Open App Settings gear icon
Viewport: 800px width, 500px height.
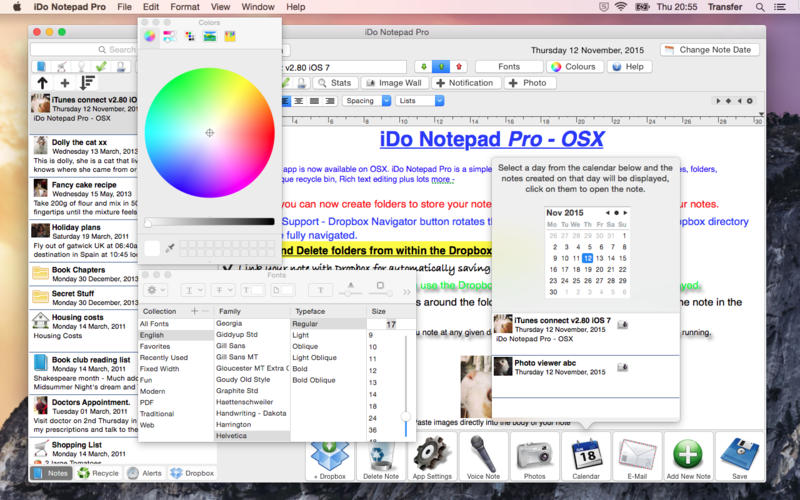(432, 457)
